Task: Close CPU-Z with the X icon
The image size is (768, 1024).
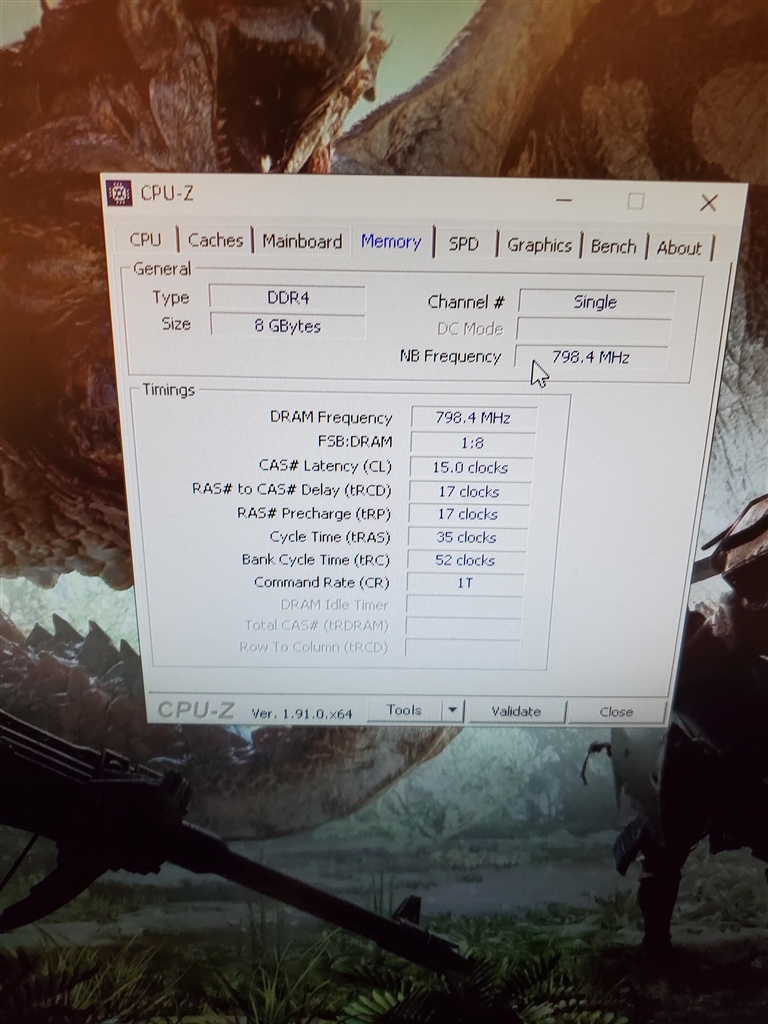Action: coord(708,203)
